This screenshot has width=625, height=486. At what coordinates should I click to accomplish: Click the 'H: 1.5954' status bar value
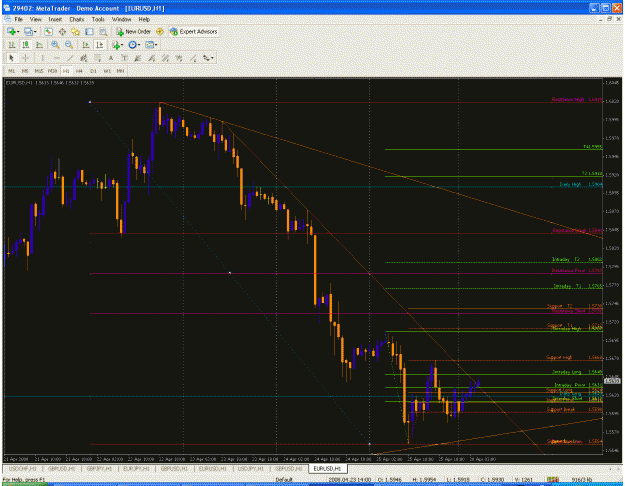point(425,480)
